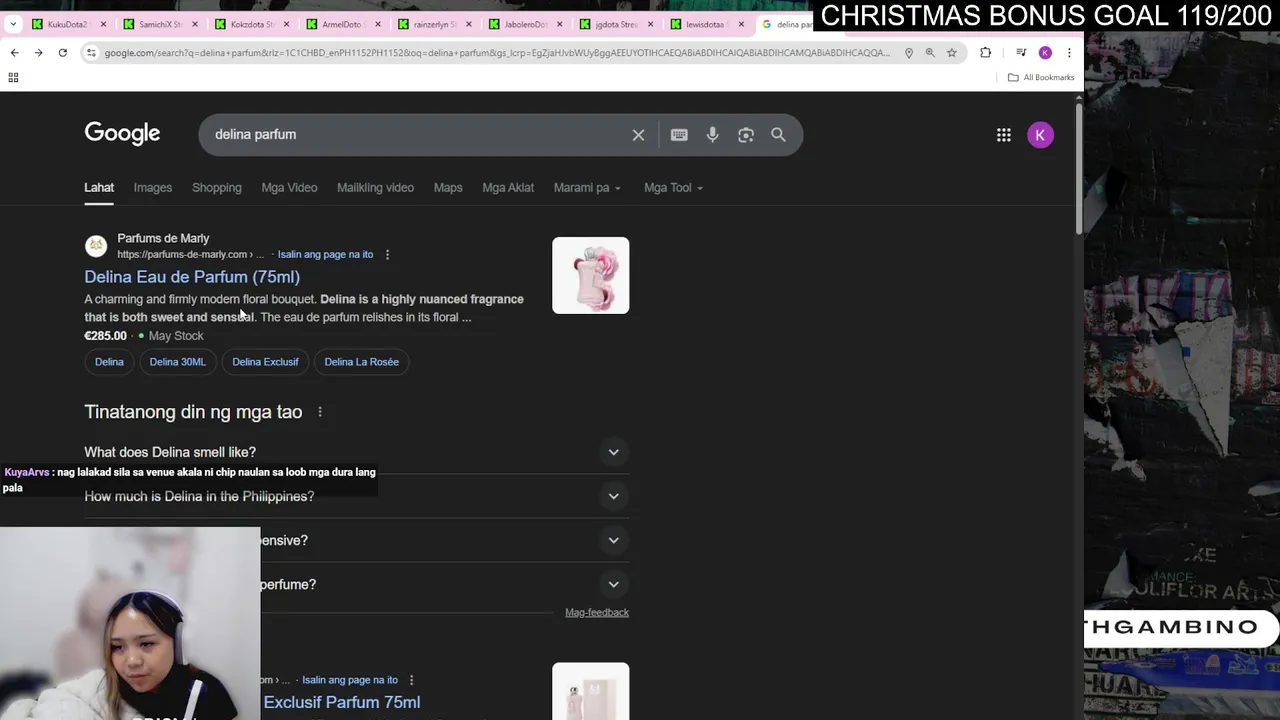Click the Delina La Rosée sitelink chip

(x=361, y=362)
